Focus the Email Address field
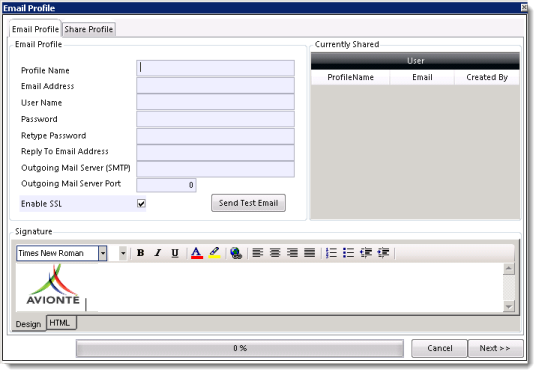The height and width of the screenshot is (375, 539). click(215, 86)
